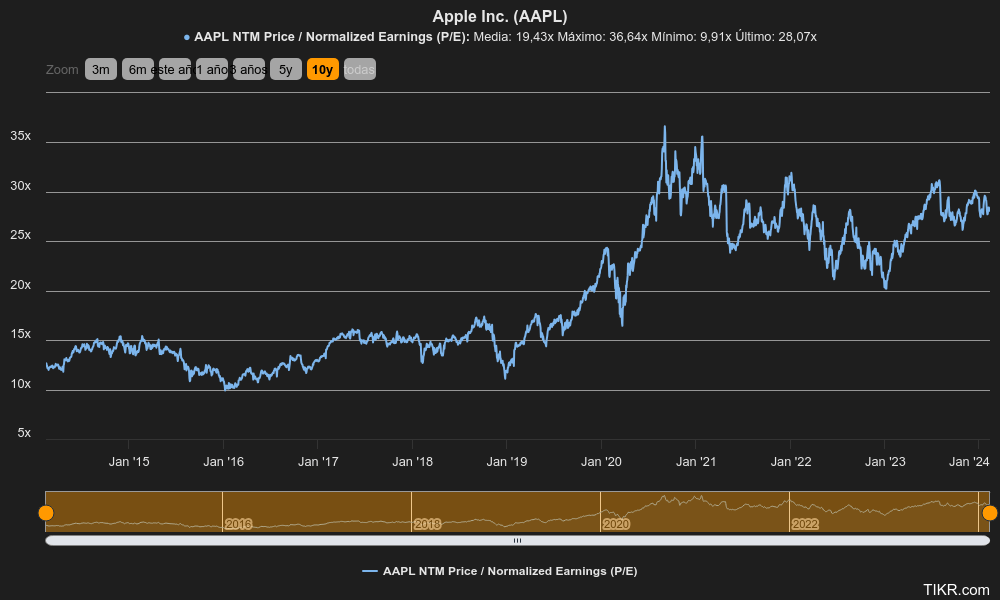Click the 'Último: 28,07x' statistic text
Screen dimensions: 1000x600
[776, 37]
